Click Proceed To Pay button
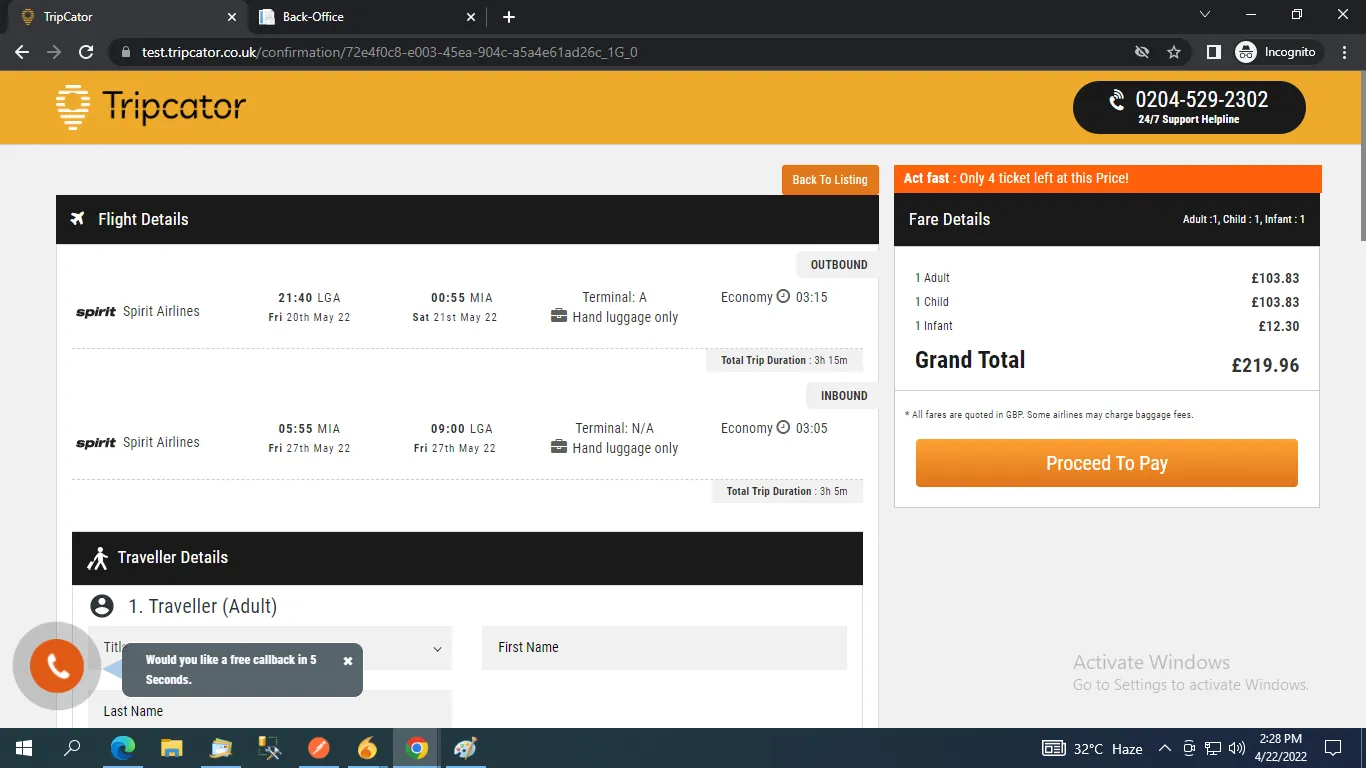The width and height of the screenshot is (1366, 768). (x=1107, y=463)
